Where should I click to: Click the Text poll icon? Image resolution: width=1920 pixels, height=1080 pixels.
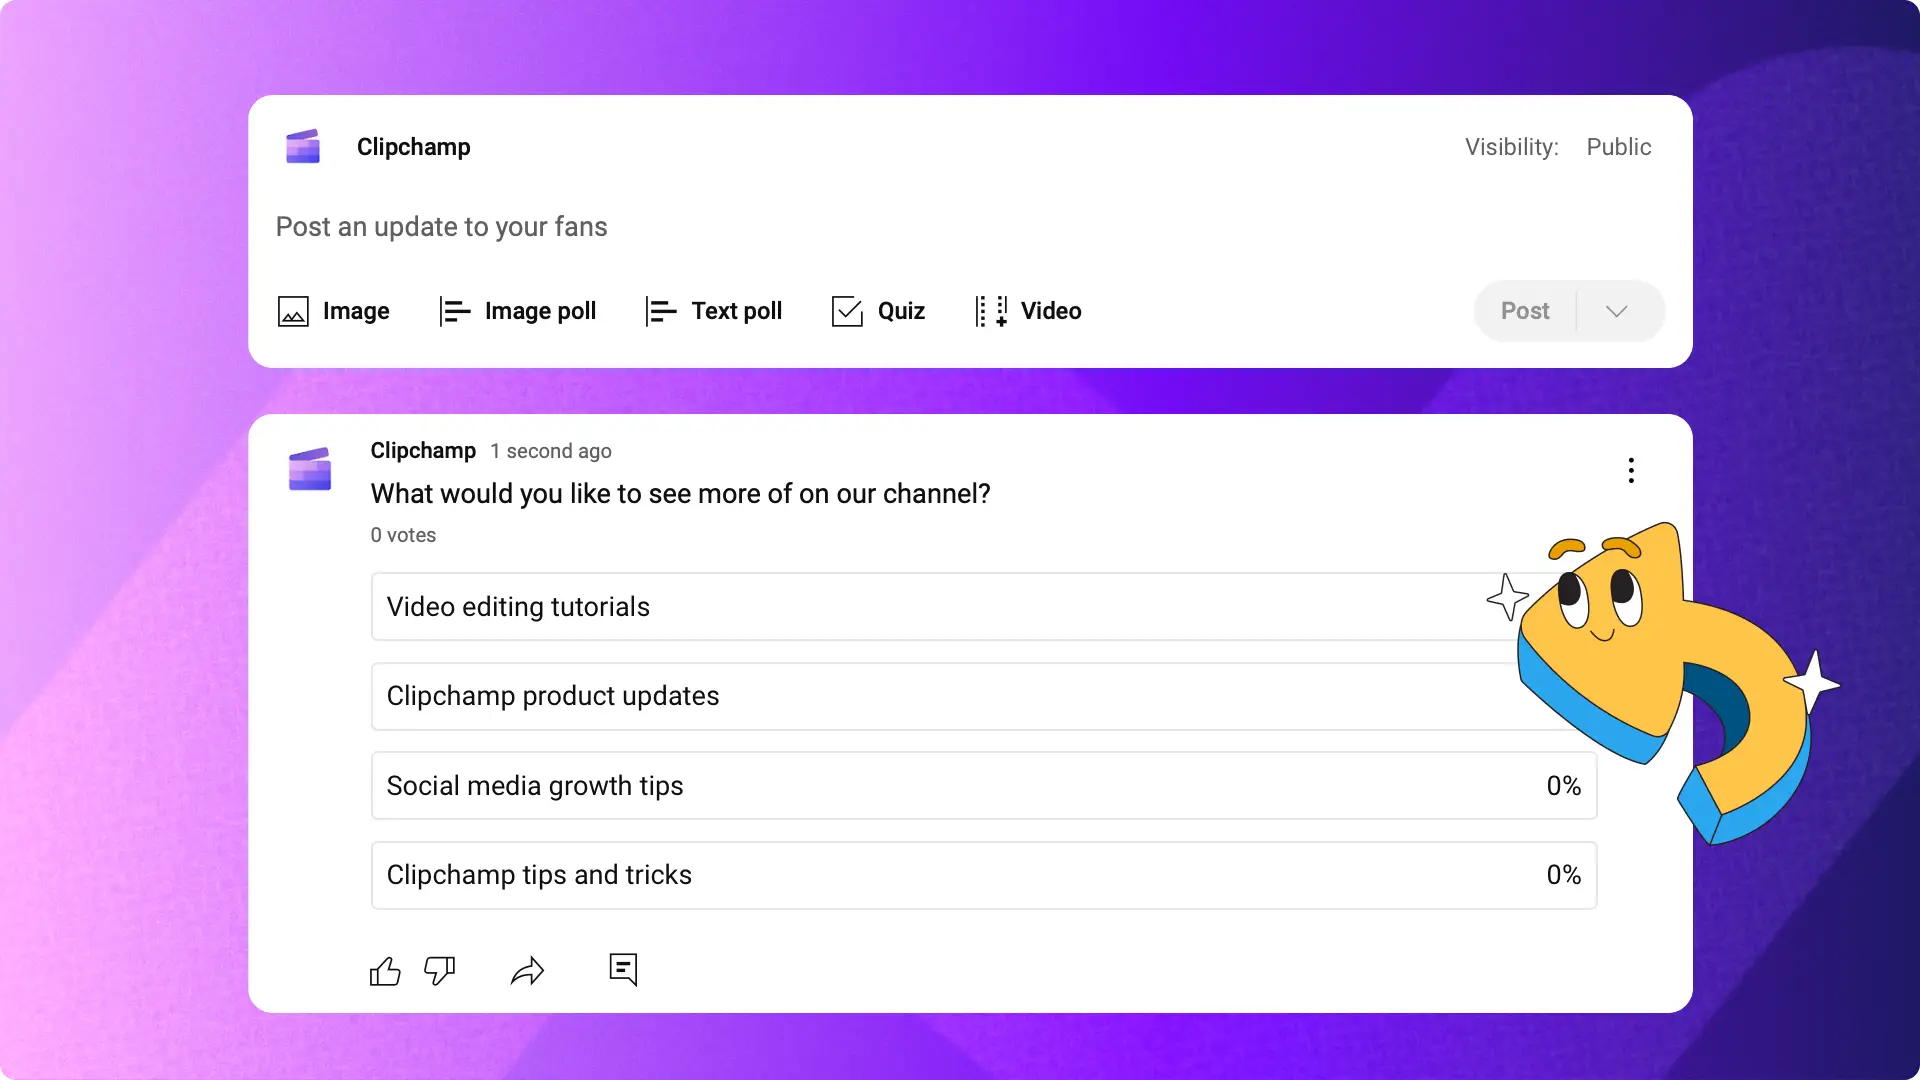[x=661, y=311]
